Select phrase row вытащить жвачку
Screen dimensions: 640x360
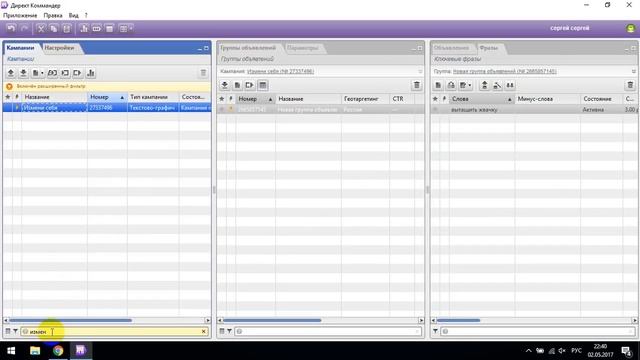[x=534, y=110]
